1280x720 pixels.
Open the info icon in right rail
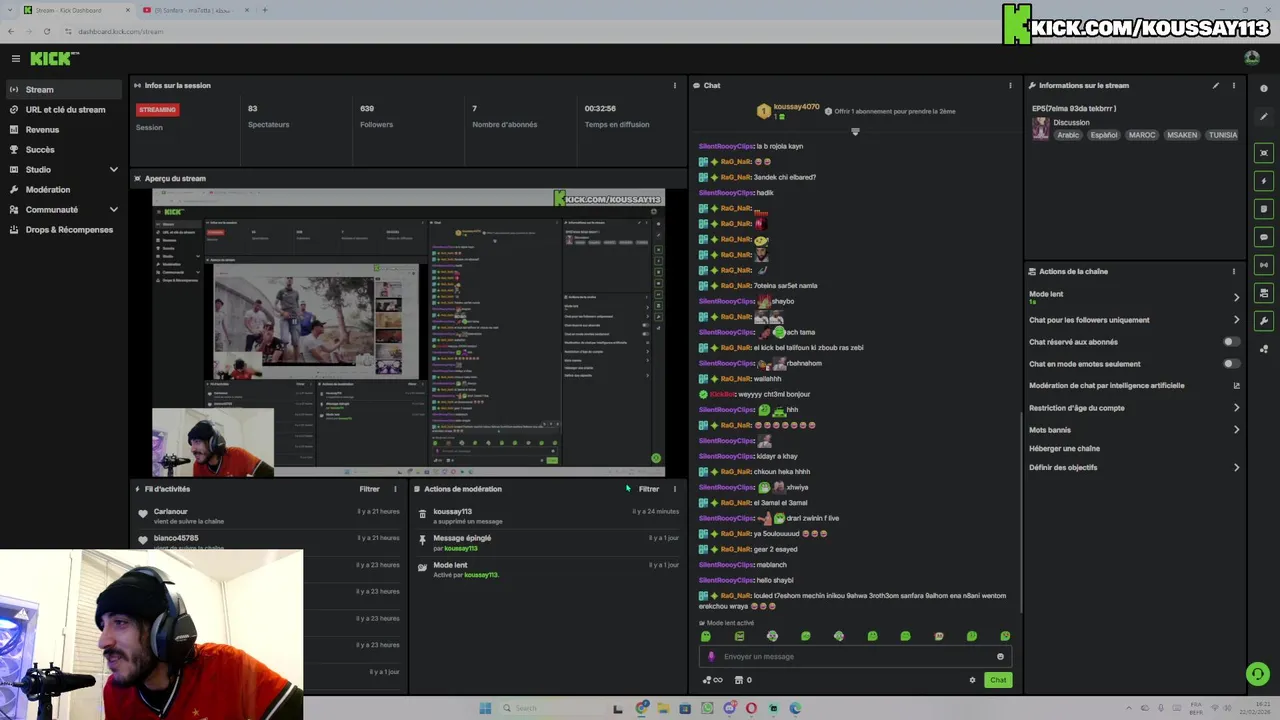click(1264, 89)
